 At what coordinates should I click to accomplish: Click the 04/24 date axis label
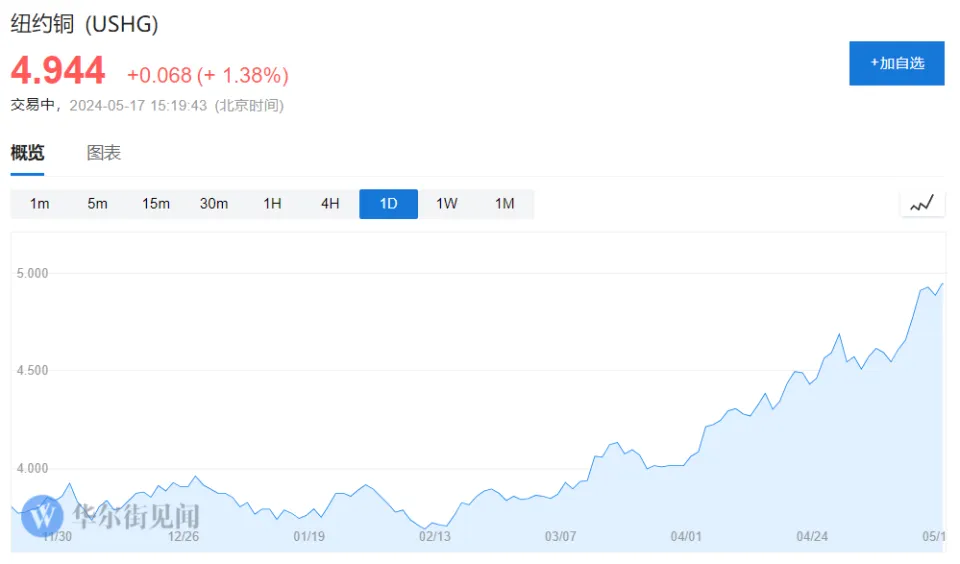[x=812, y=536]
